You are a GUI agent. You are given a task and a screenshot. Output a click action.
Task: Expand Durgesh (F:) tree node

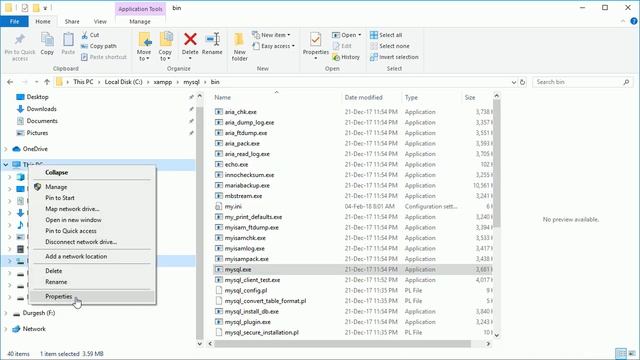tap(6, 313)
